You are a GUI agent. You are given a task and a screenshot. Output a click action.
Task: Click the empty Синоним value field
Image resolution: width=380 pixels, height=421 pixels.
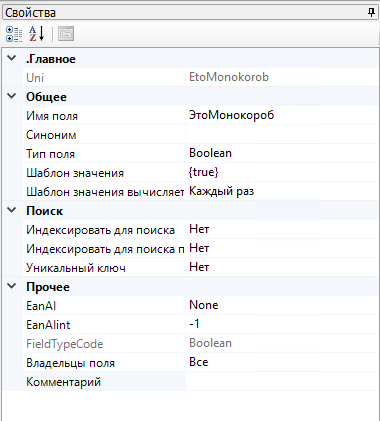coord(282,134)
